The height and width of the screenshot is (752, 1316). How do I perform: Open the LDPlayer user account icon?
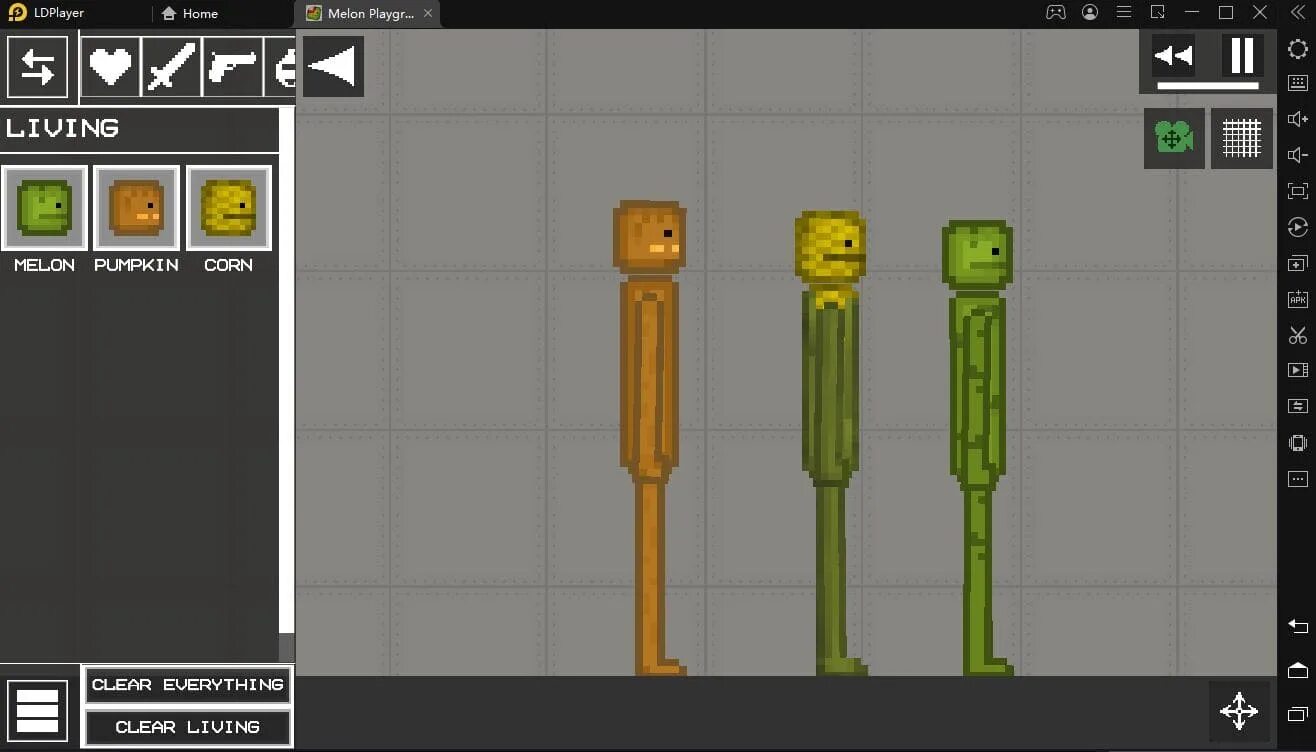pyautogui.click(x=1090, y=13)
